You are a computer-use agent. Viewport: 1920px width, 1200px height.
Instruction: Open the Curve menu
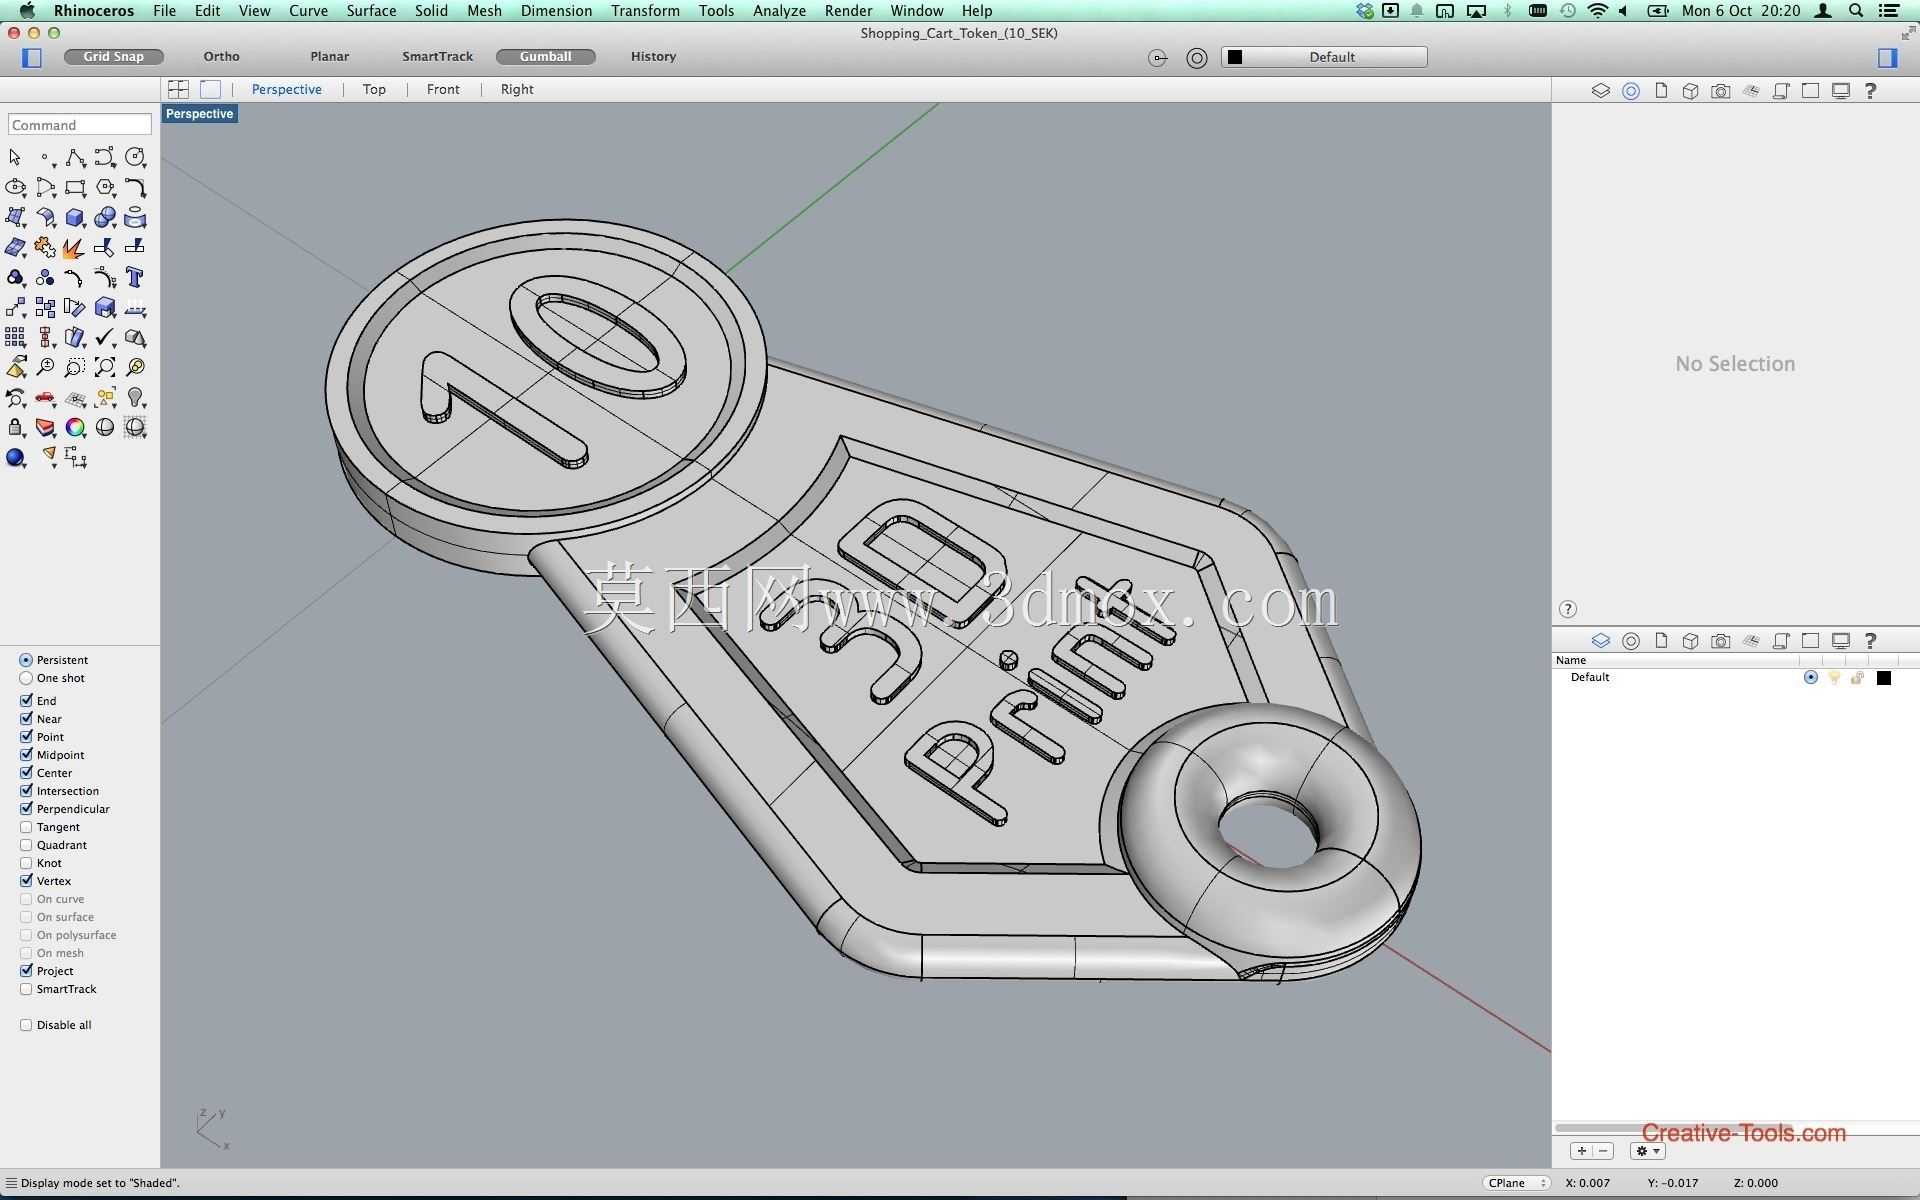tap(308, 11)
